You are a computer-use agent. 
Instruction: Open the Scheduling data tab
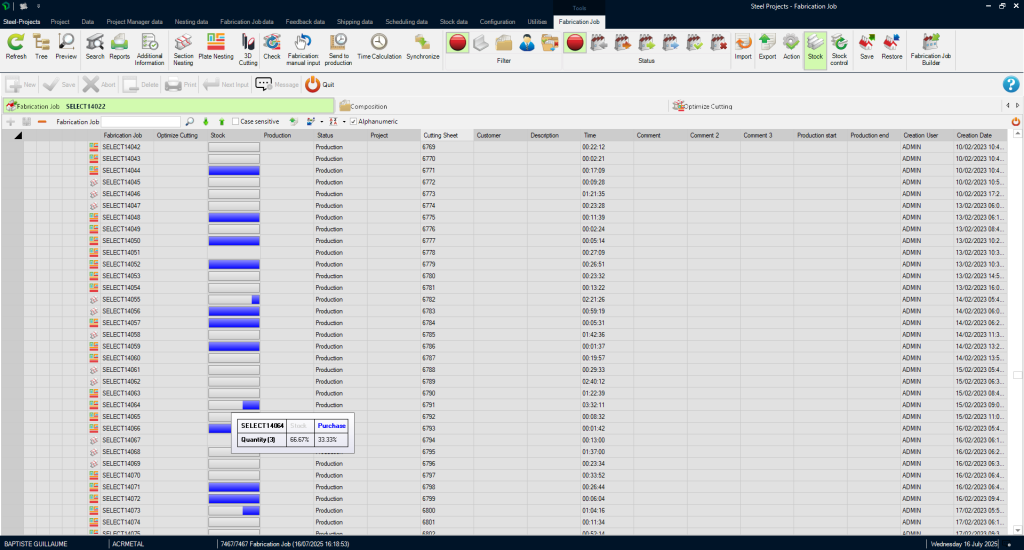(407, 20)
